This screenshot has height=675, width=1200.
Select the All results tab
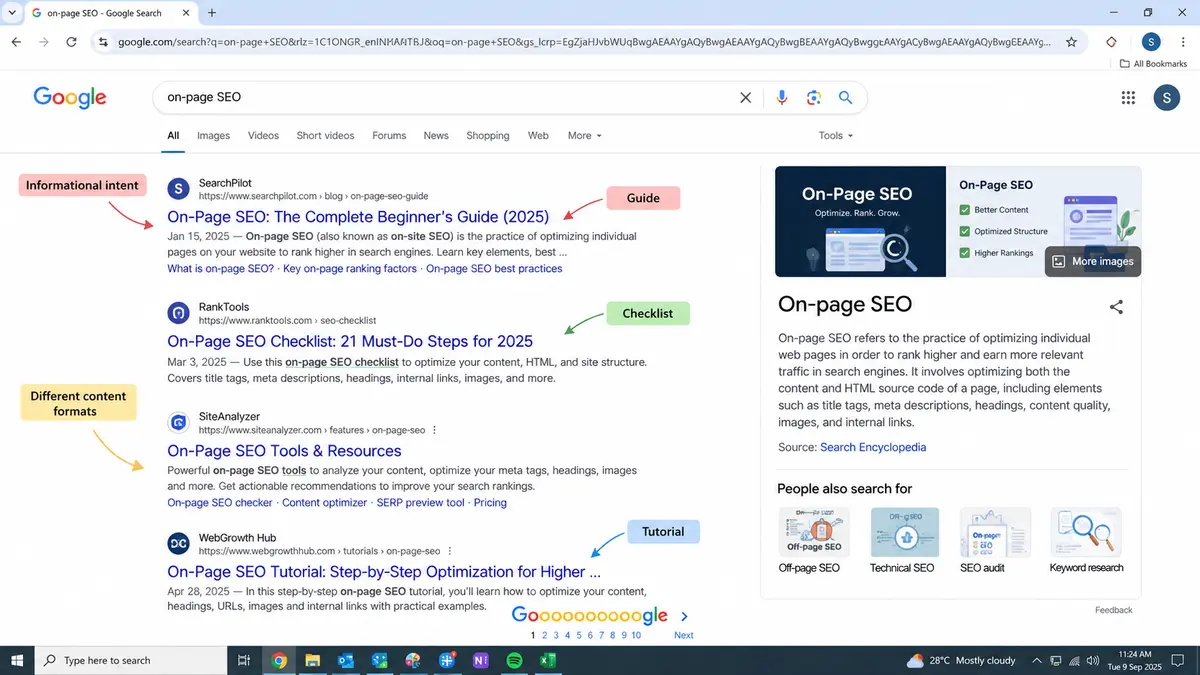(173, 135)
